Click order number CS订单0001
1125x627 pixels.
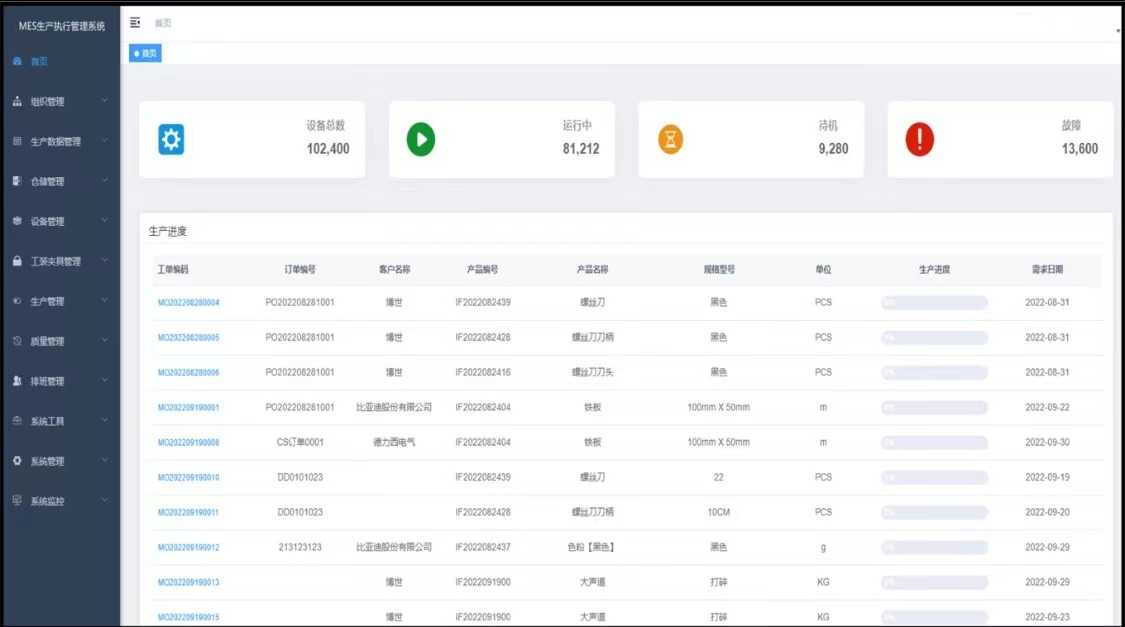point(300,443)
